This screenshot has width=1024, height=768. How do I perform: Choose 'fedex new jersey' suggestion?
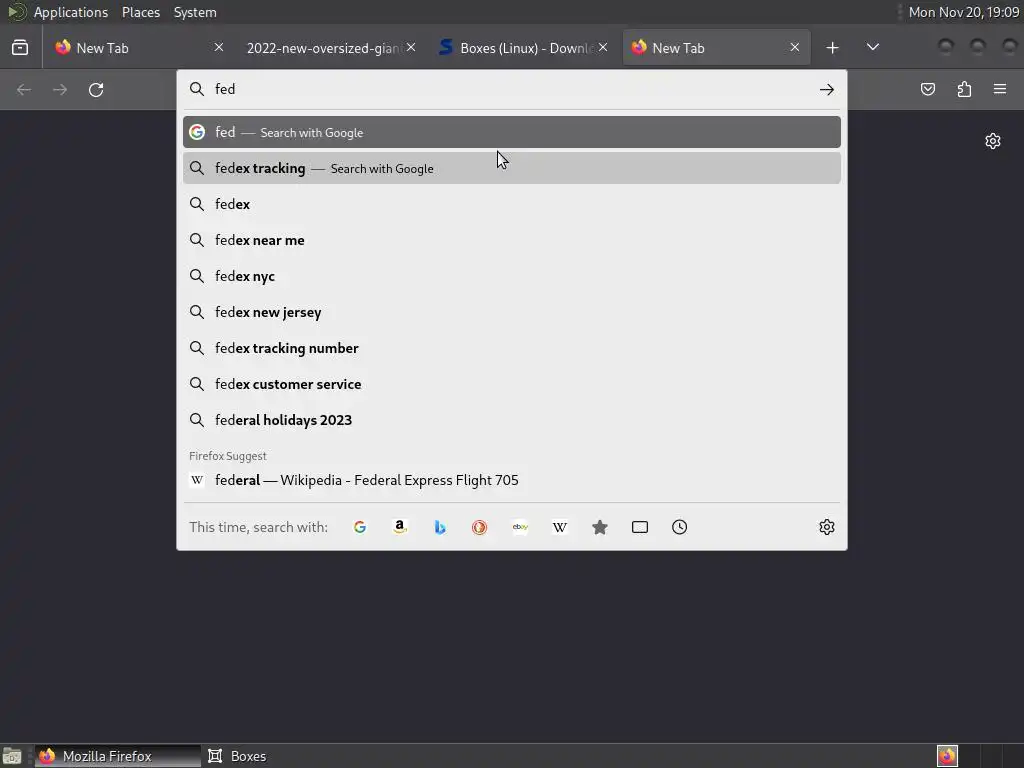click(x=512, y=312)
